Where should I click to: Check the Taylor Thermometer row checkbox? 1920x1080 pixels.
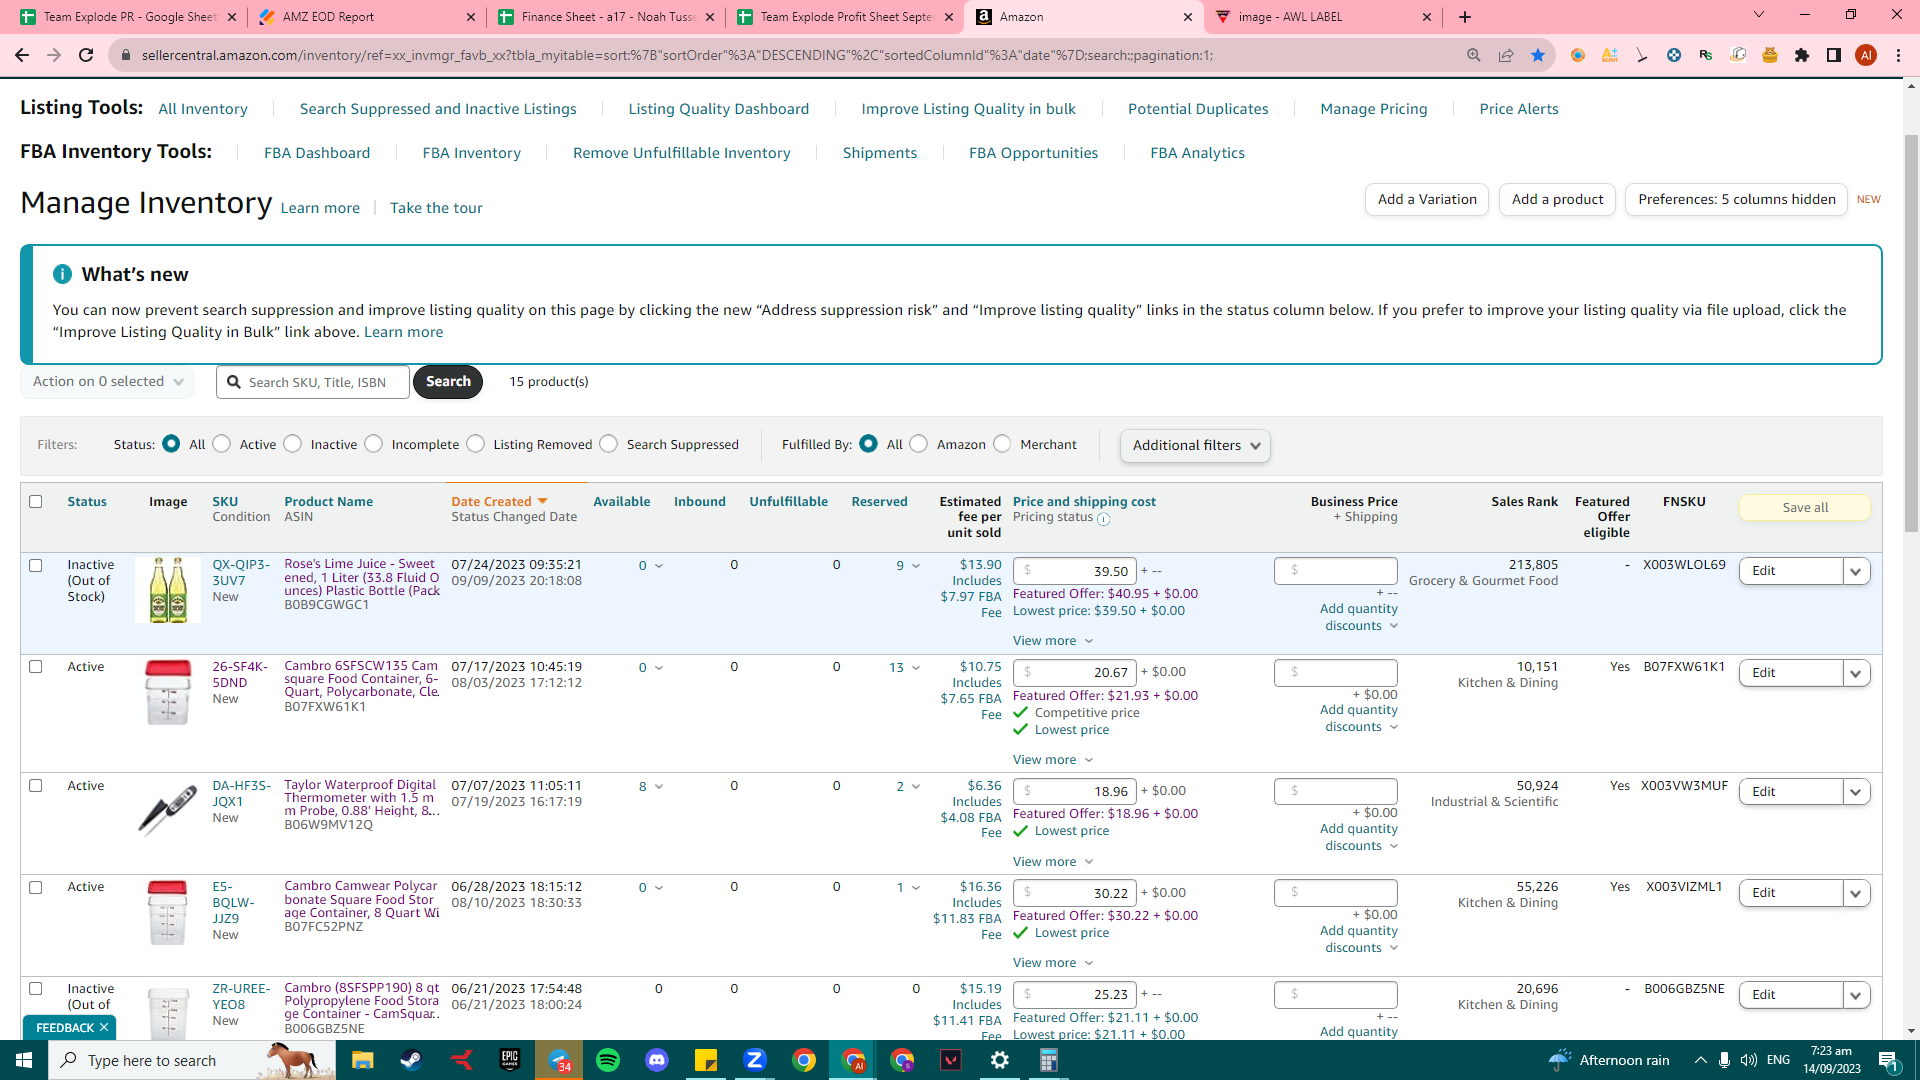(36, 786)
